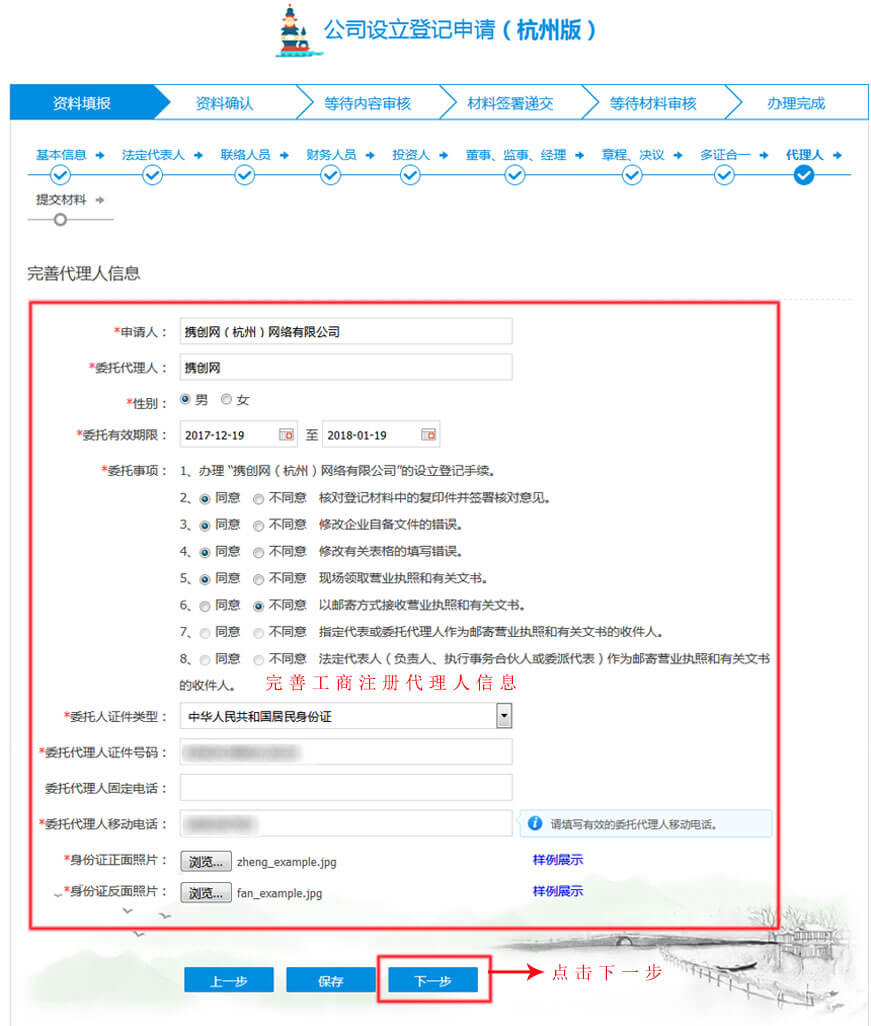This screenshot has height=1026, width=871.
Task: Open the calendar picker for 2018-01-19 date
Action: [428, 434]
